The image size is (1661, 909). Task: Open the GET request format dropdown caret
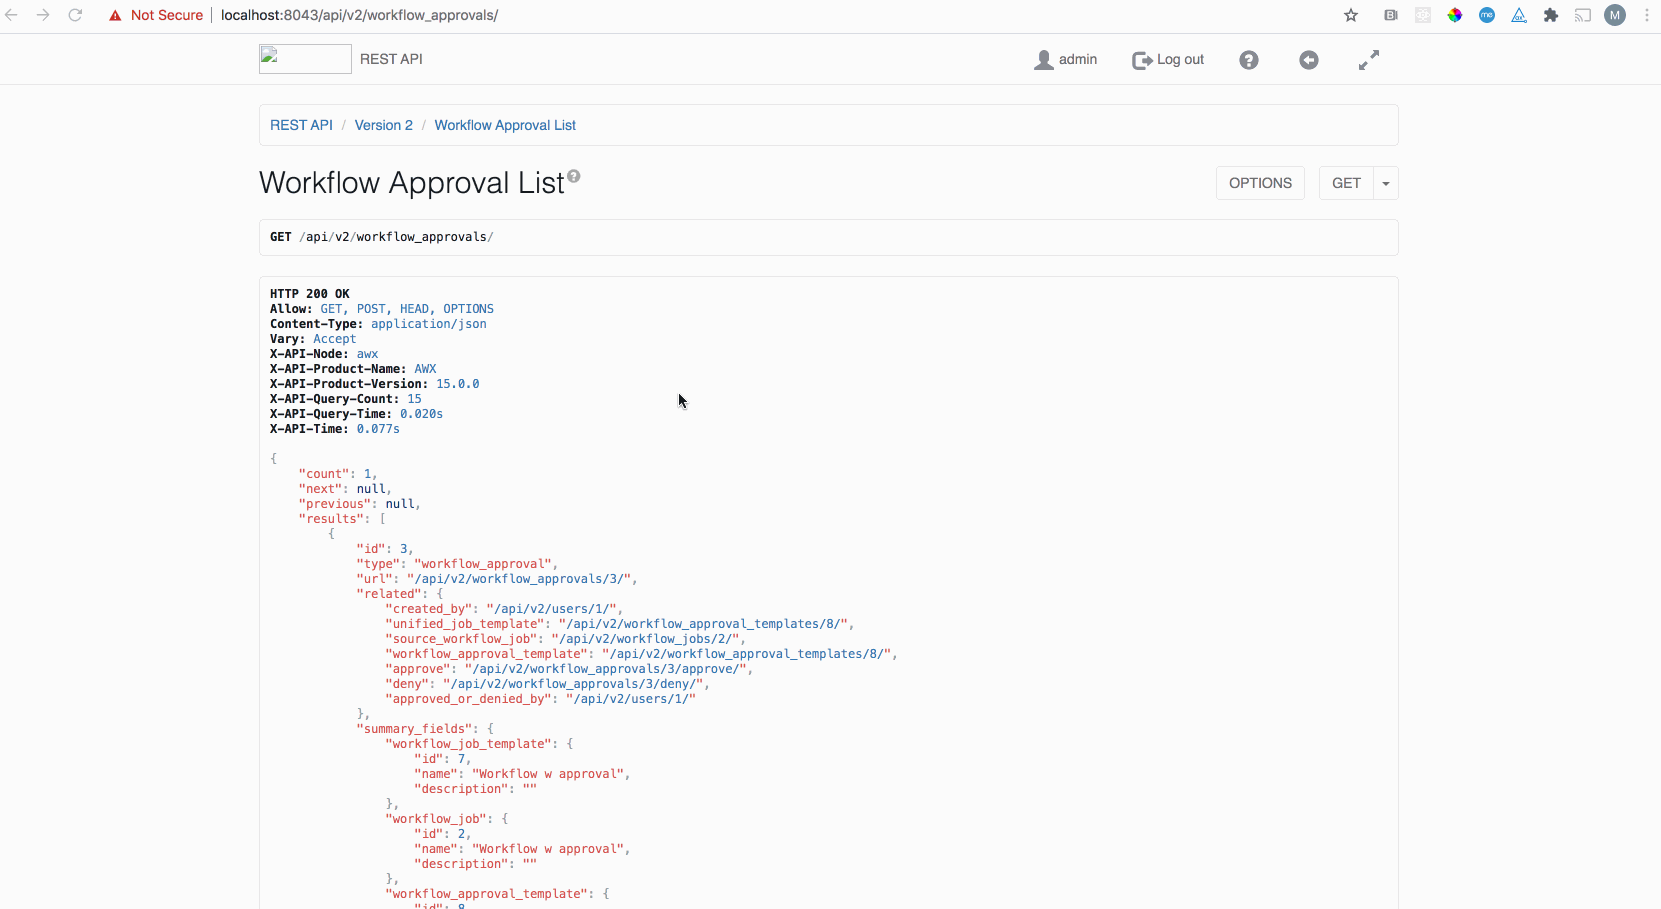[1386, 183]
